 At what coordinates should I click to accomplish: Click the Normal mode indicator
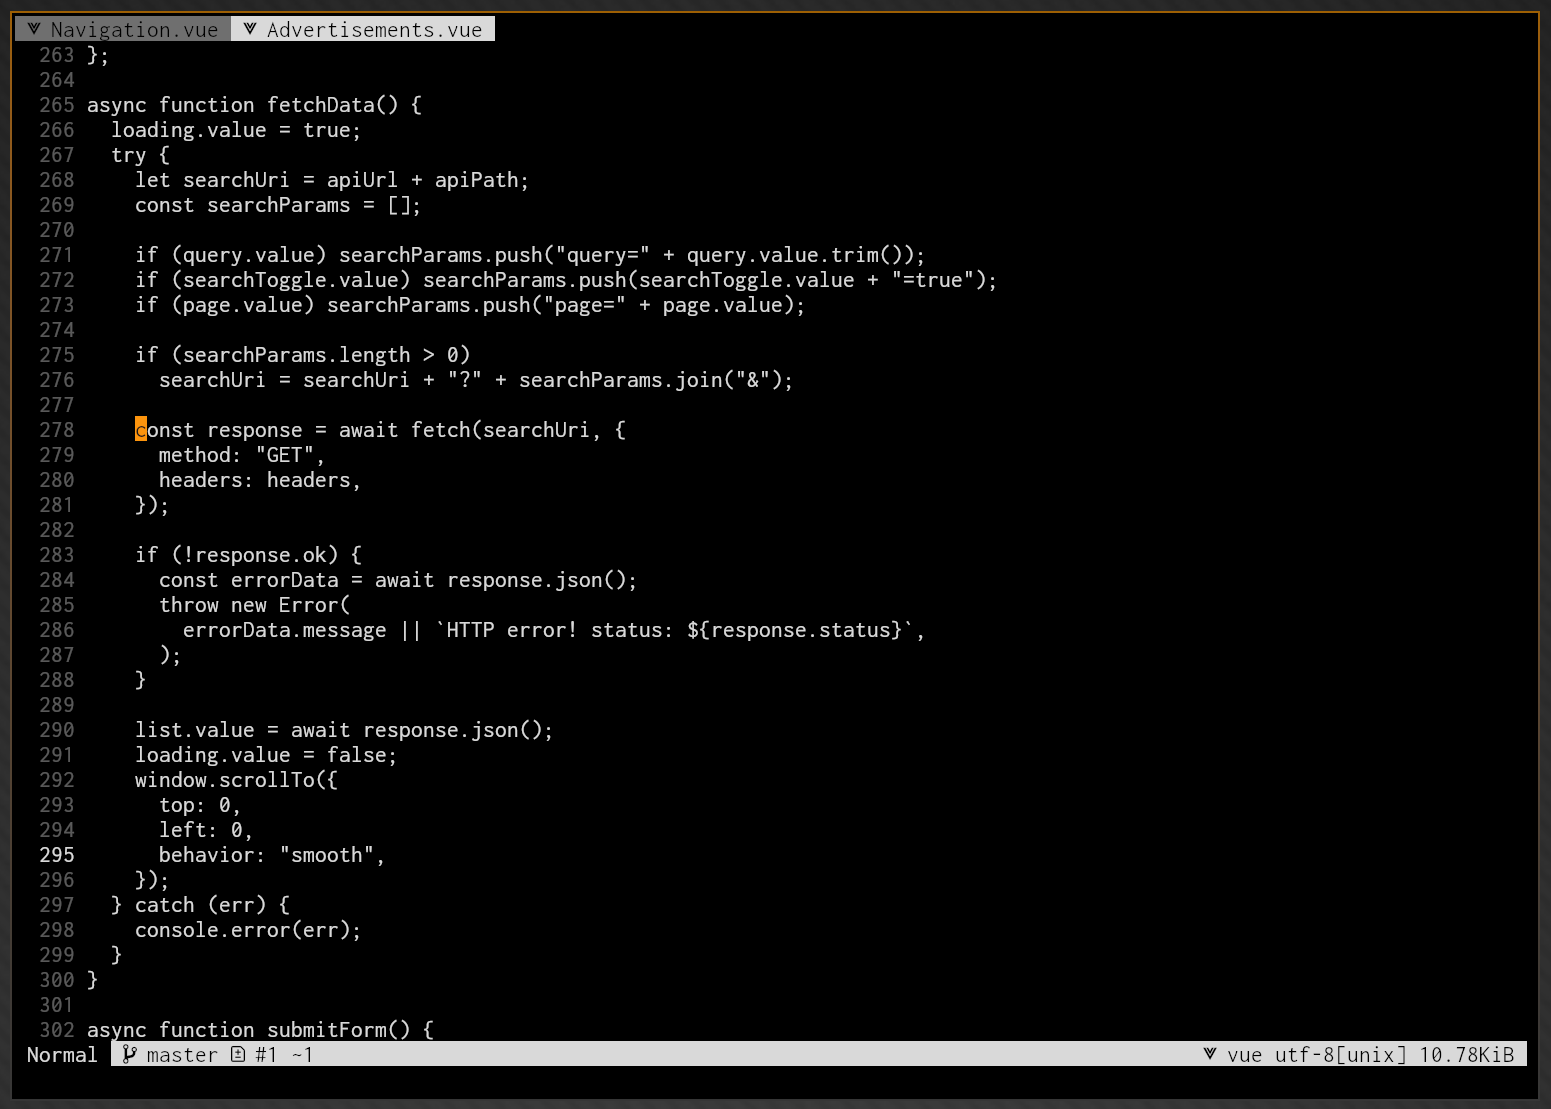coord(62,1054)
